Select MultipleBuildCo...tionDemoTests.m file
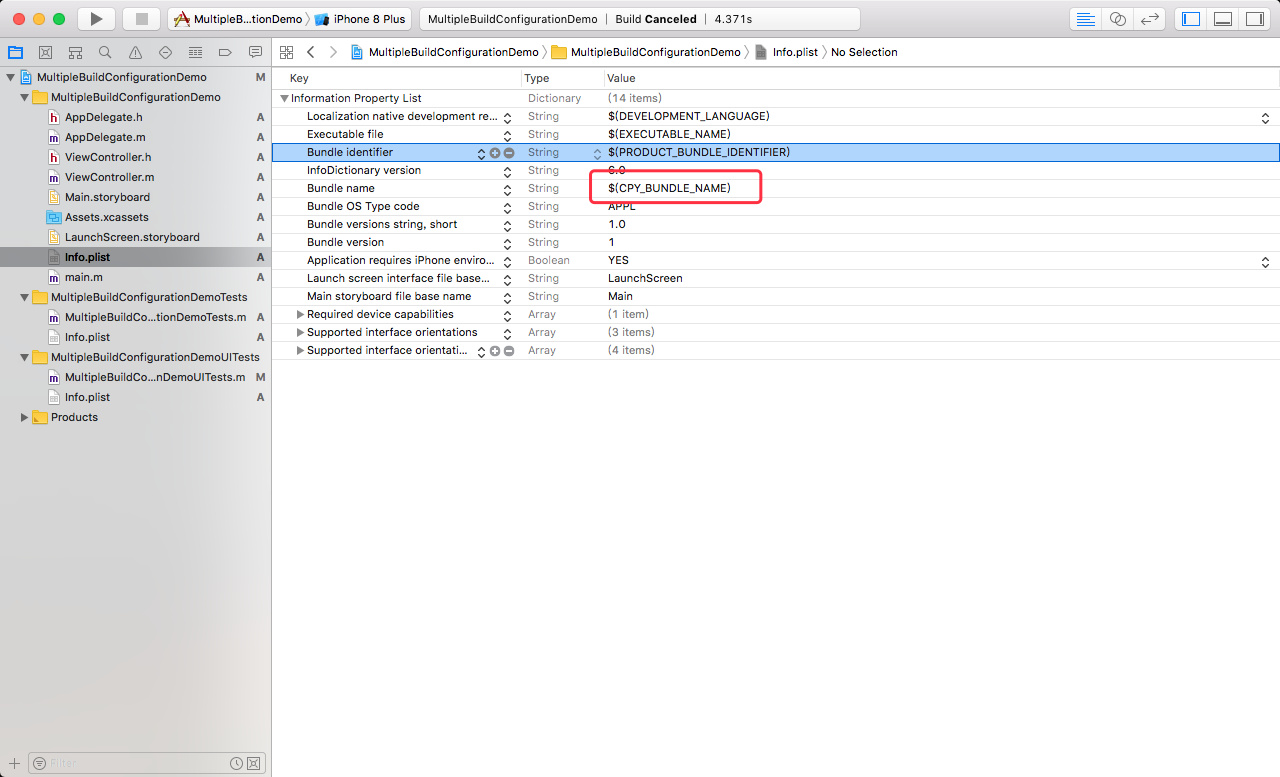 tap(155, 317)
